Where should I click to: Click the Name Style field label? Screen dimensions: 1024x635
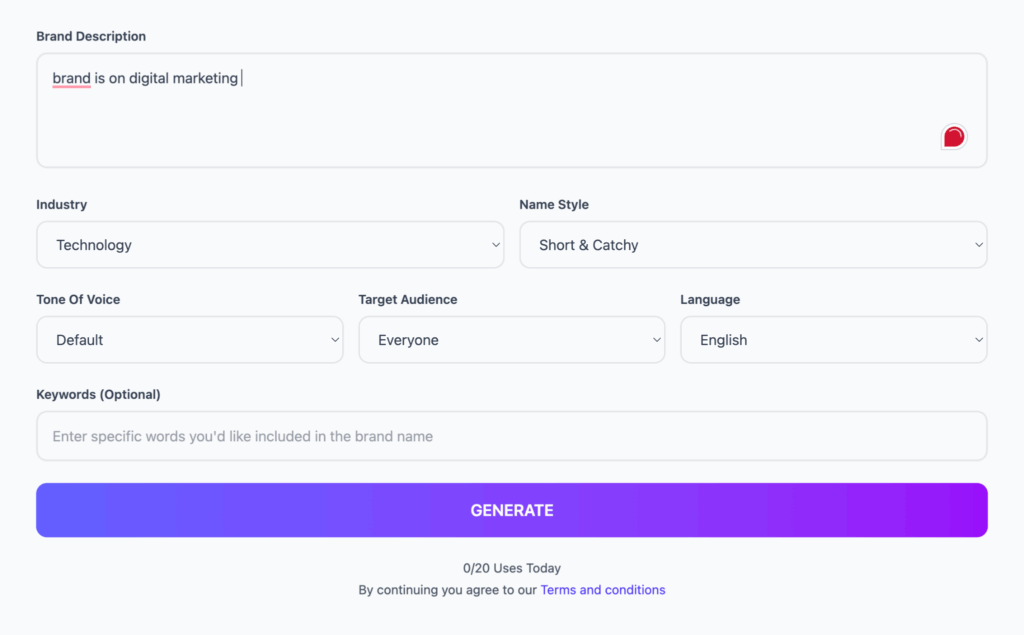554,204
